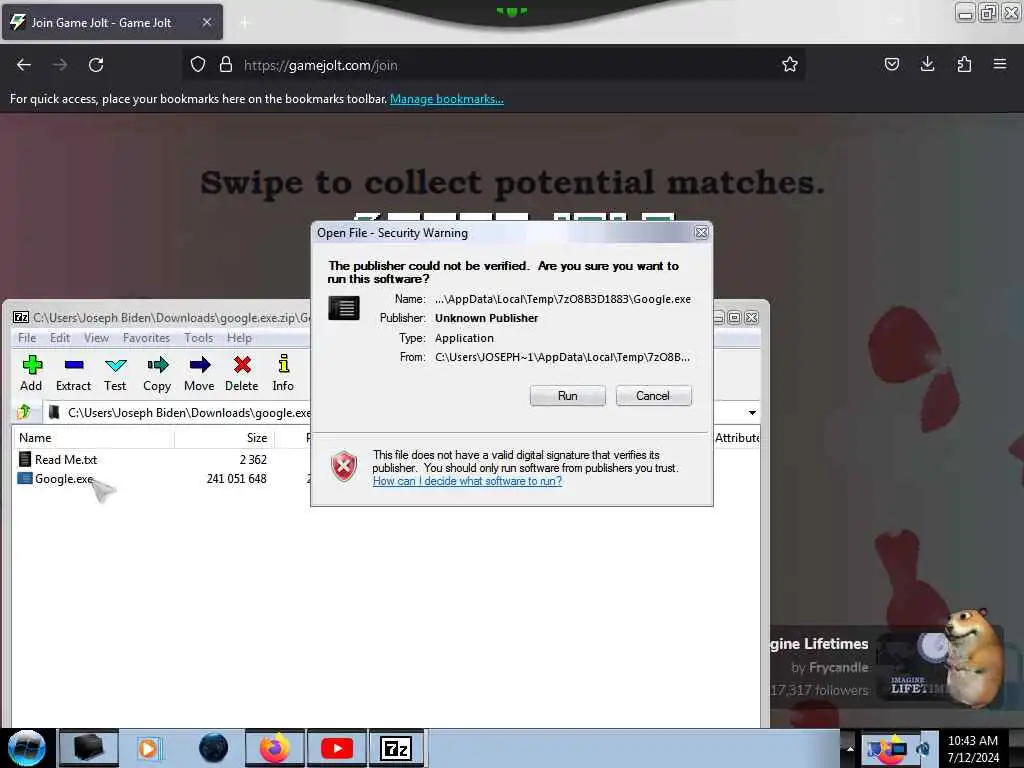Click the gamejolt.com/join address bar

(x=492, y=65)
